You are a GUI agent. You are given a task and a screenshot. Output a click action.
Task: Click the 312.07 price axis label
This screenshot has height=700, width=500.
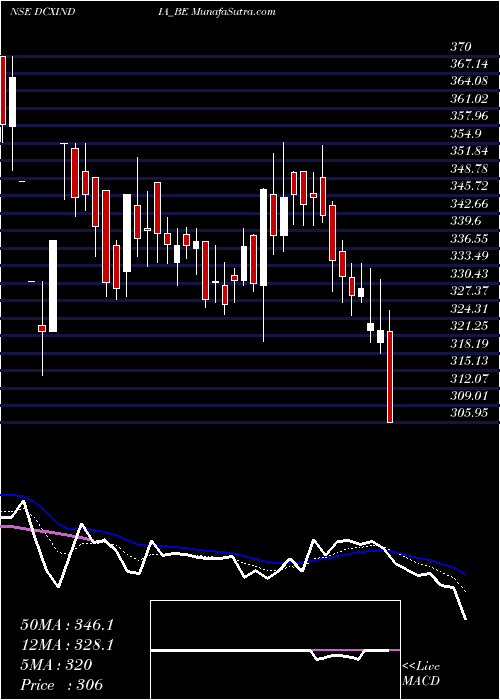coord(468,379)
